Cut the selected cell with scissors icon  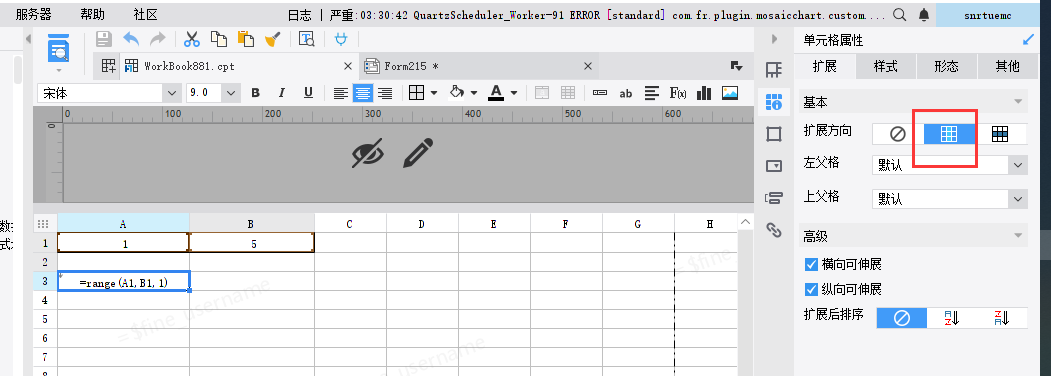192,39
